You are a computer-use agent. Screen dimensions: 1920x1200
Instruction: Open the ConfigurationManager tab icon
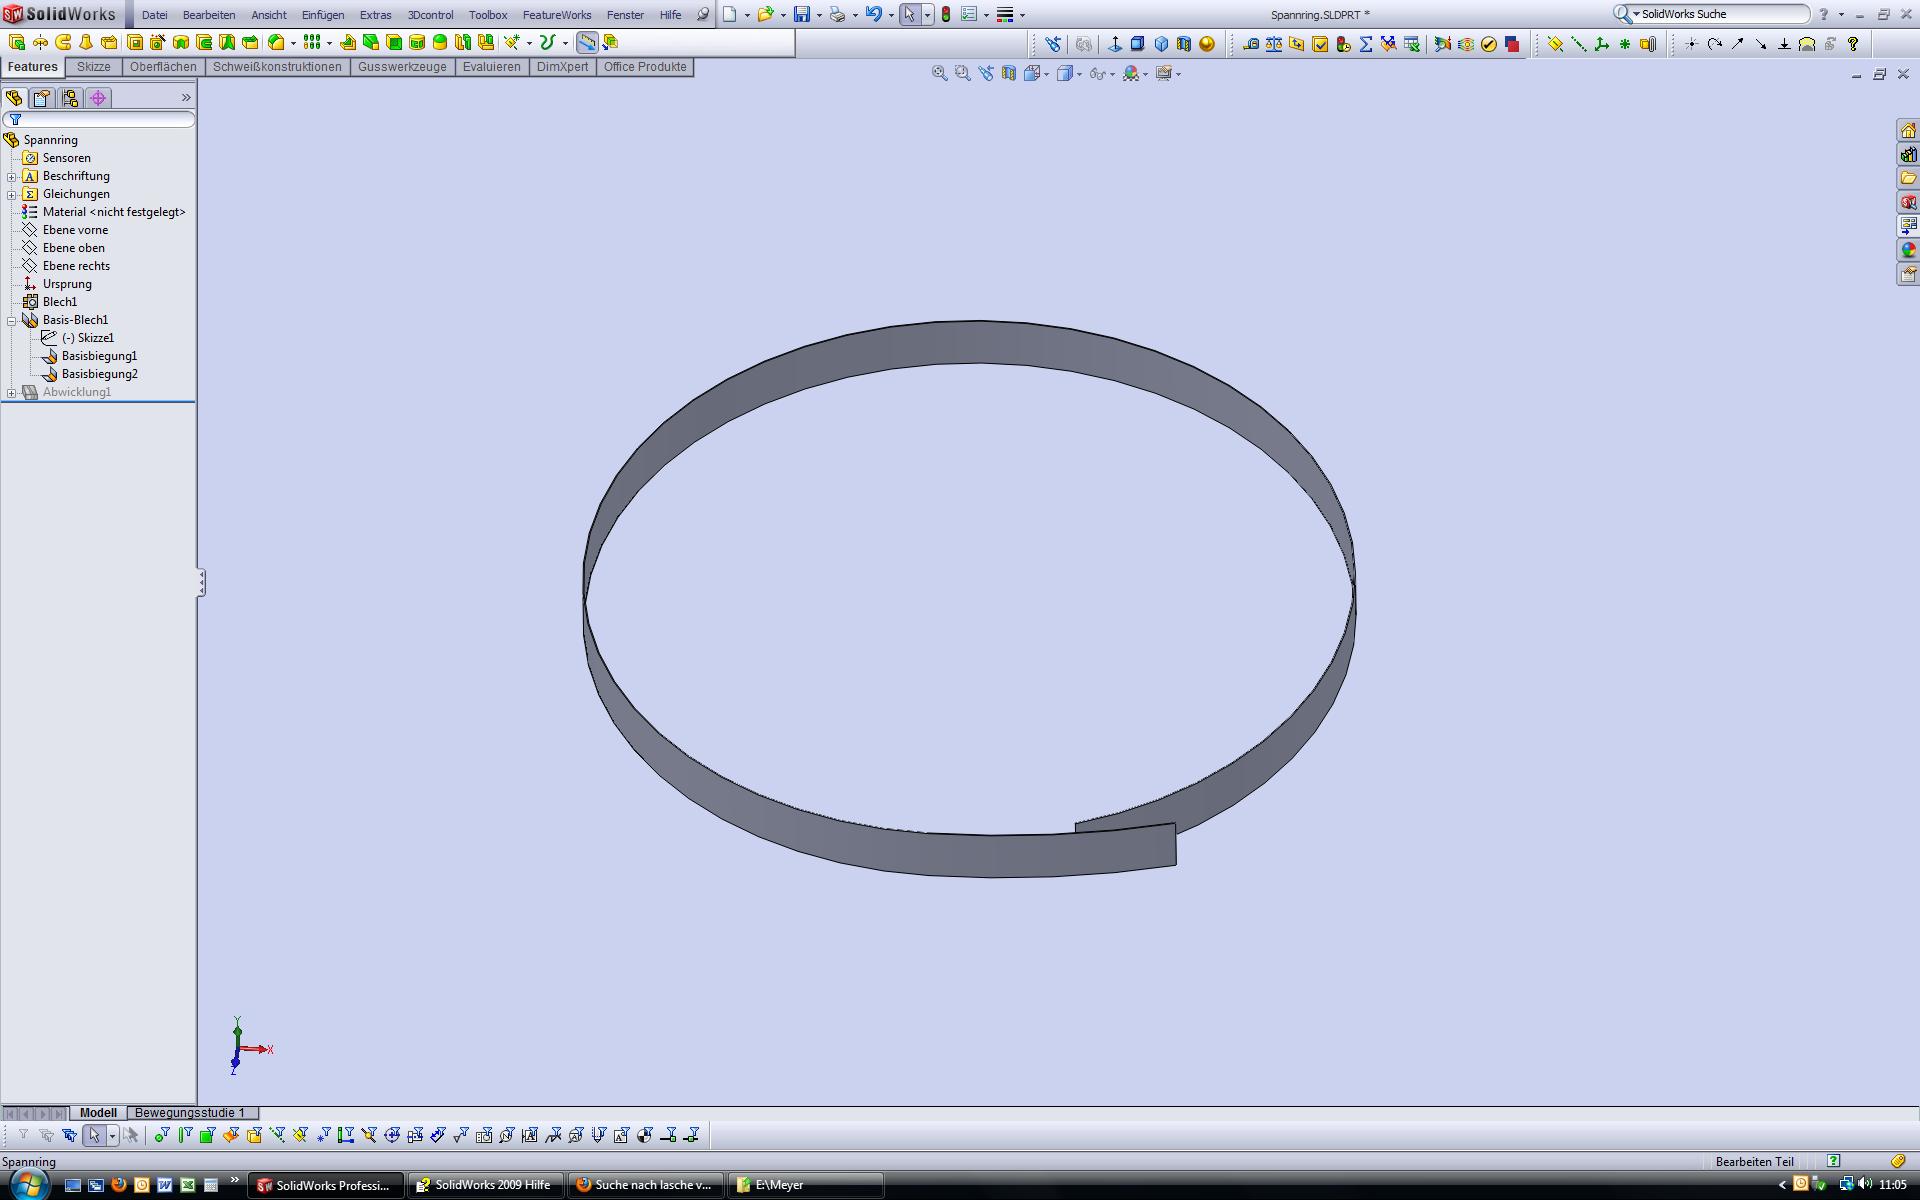coord(70,98)
